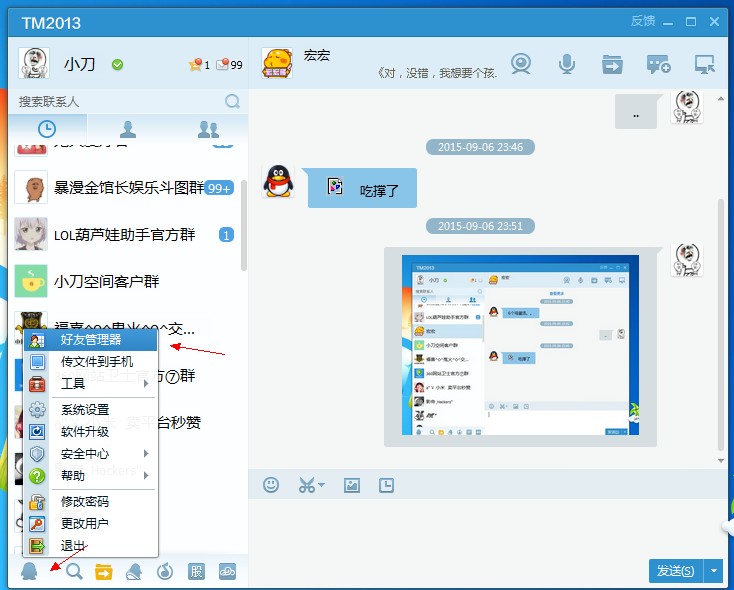Click the file icon in 吃撑了 message
This screenshot has width=734, height=590.
335,186
